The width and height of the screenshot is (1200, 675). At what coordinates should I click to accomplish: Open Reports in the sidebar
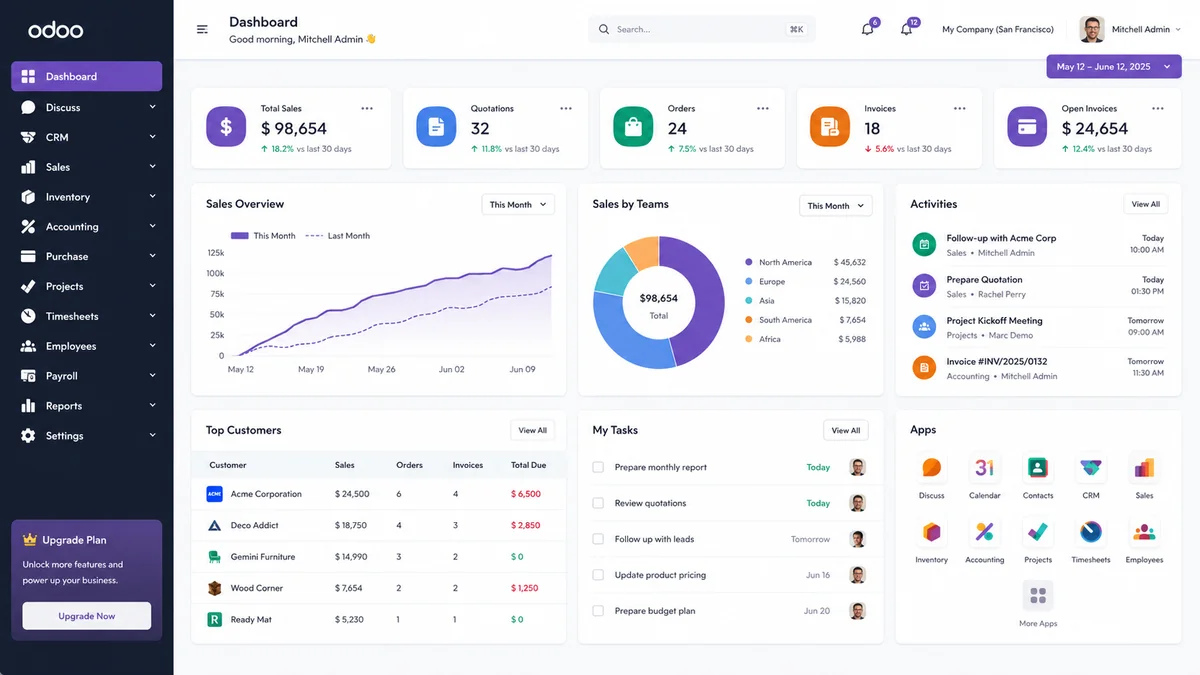[86, 406]
